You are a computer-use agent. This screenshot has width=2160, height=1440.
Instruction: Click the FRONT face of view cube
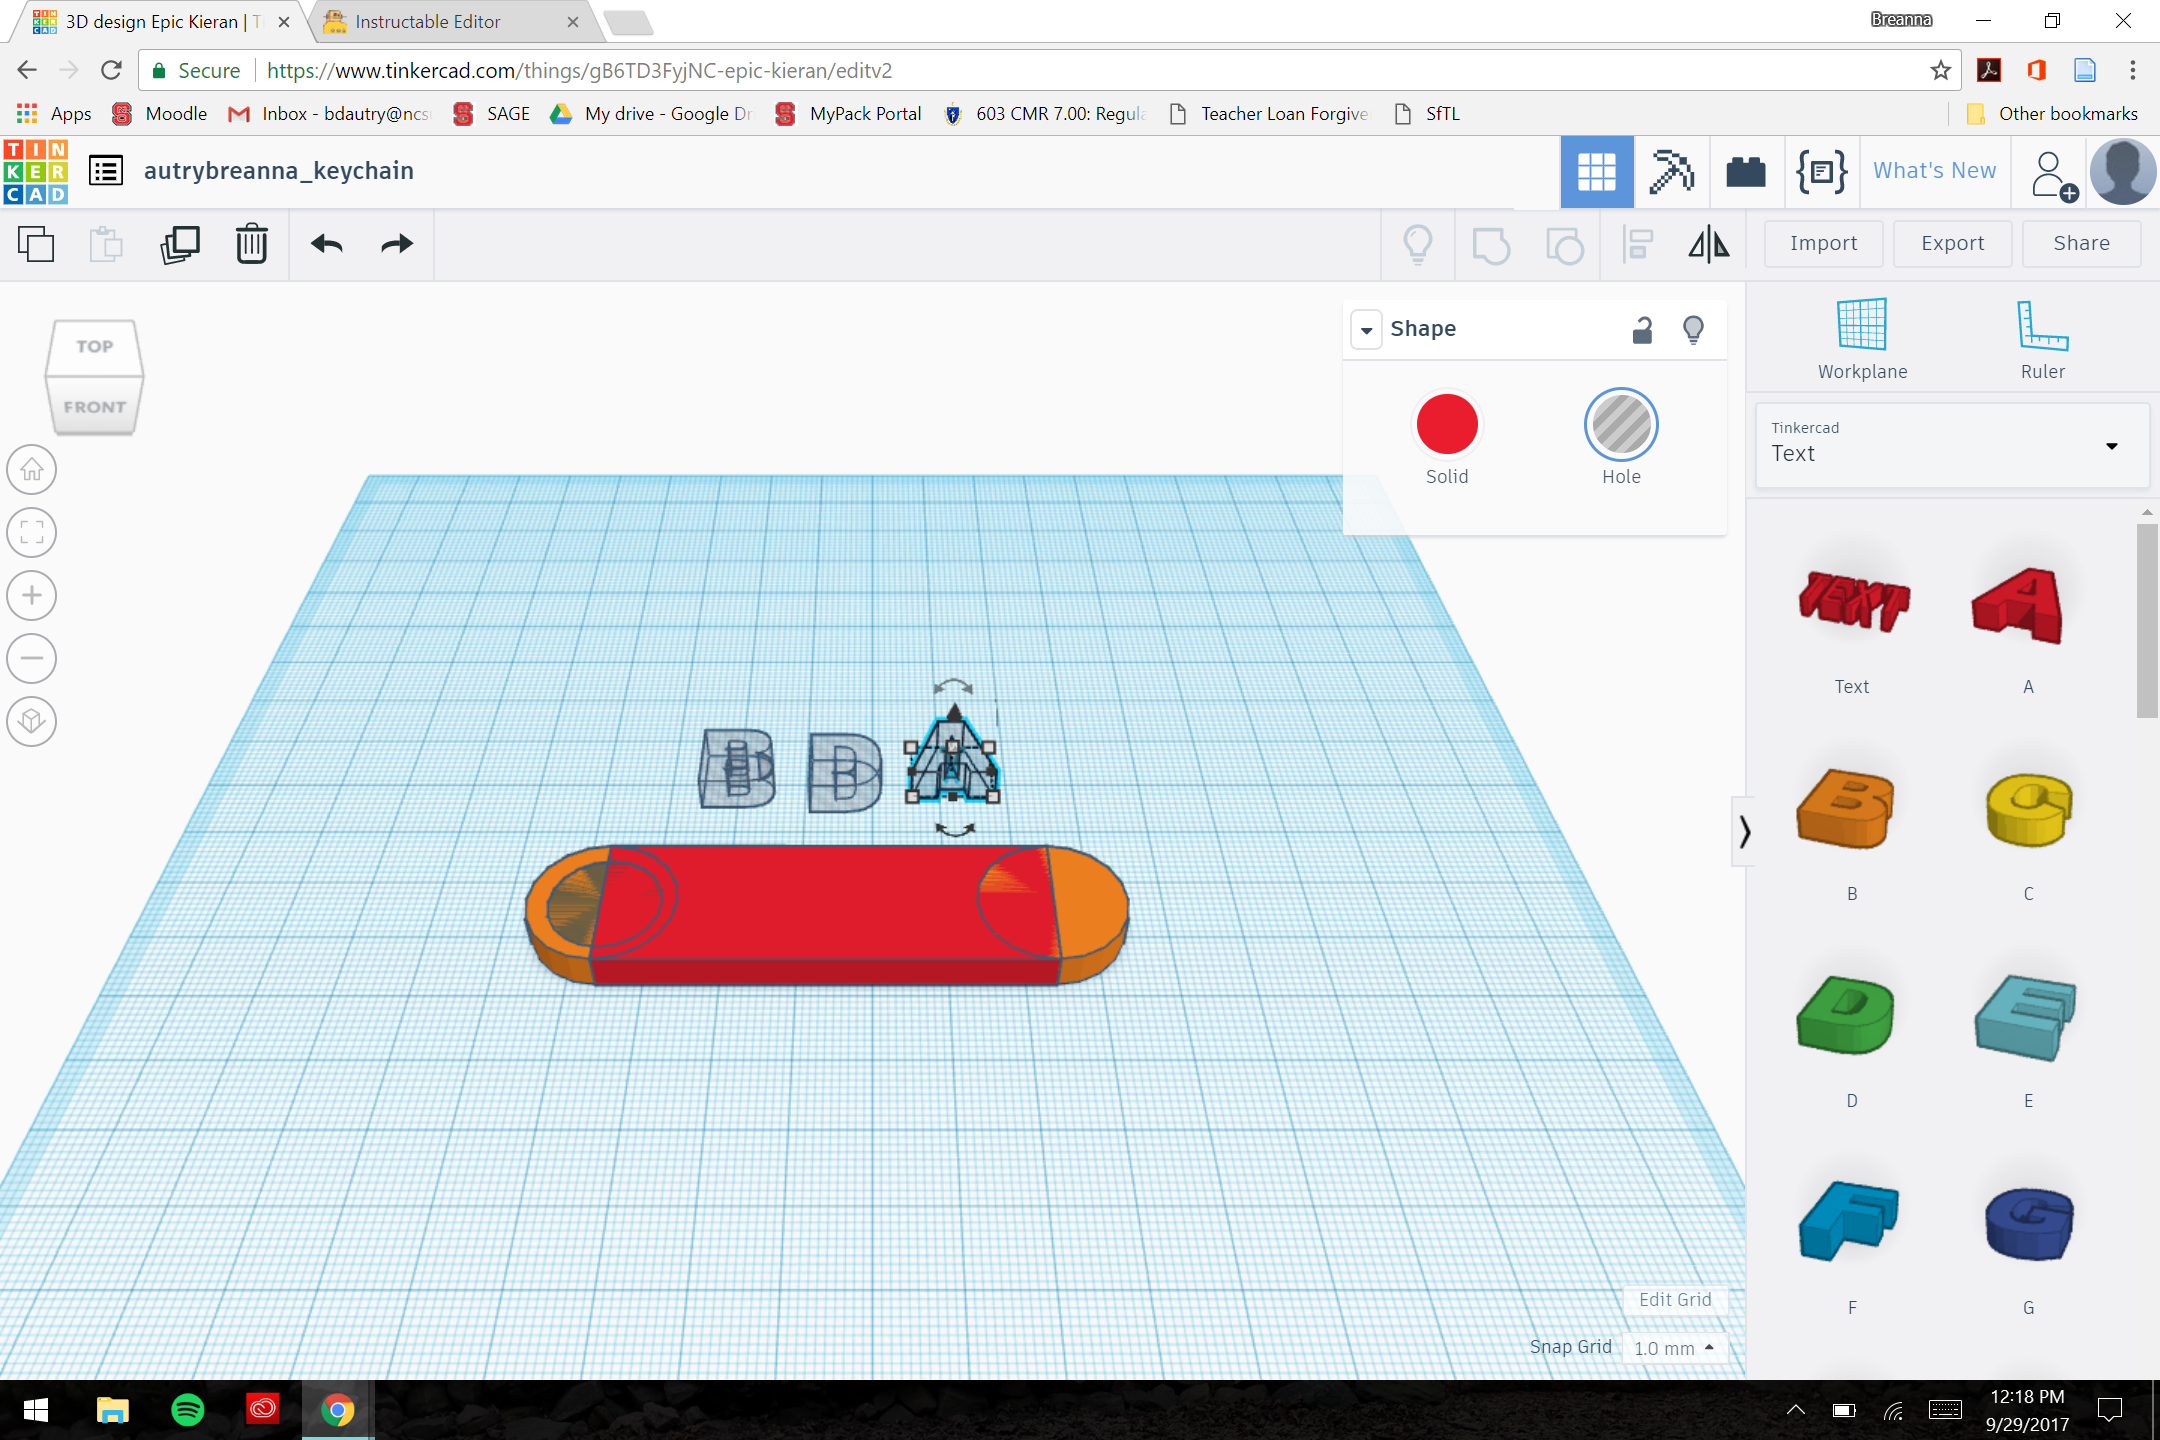click(x=95, y=406)
